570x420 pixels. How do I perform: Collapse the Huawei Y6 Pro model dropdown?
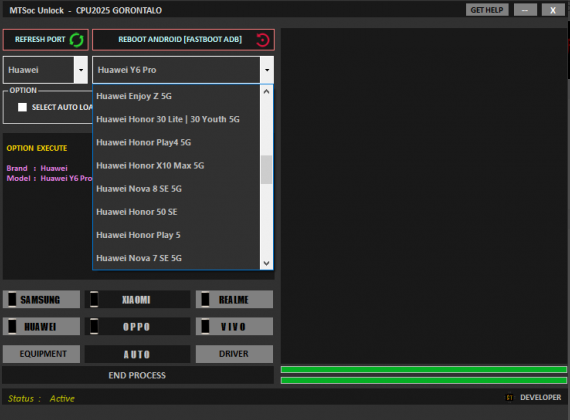point(267,70)
